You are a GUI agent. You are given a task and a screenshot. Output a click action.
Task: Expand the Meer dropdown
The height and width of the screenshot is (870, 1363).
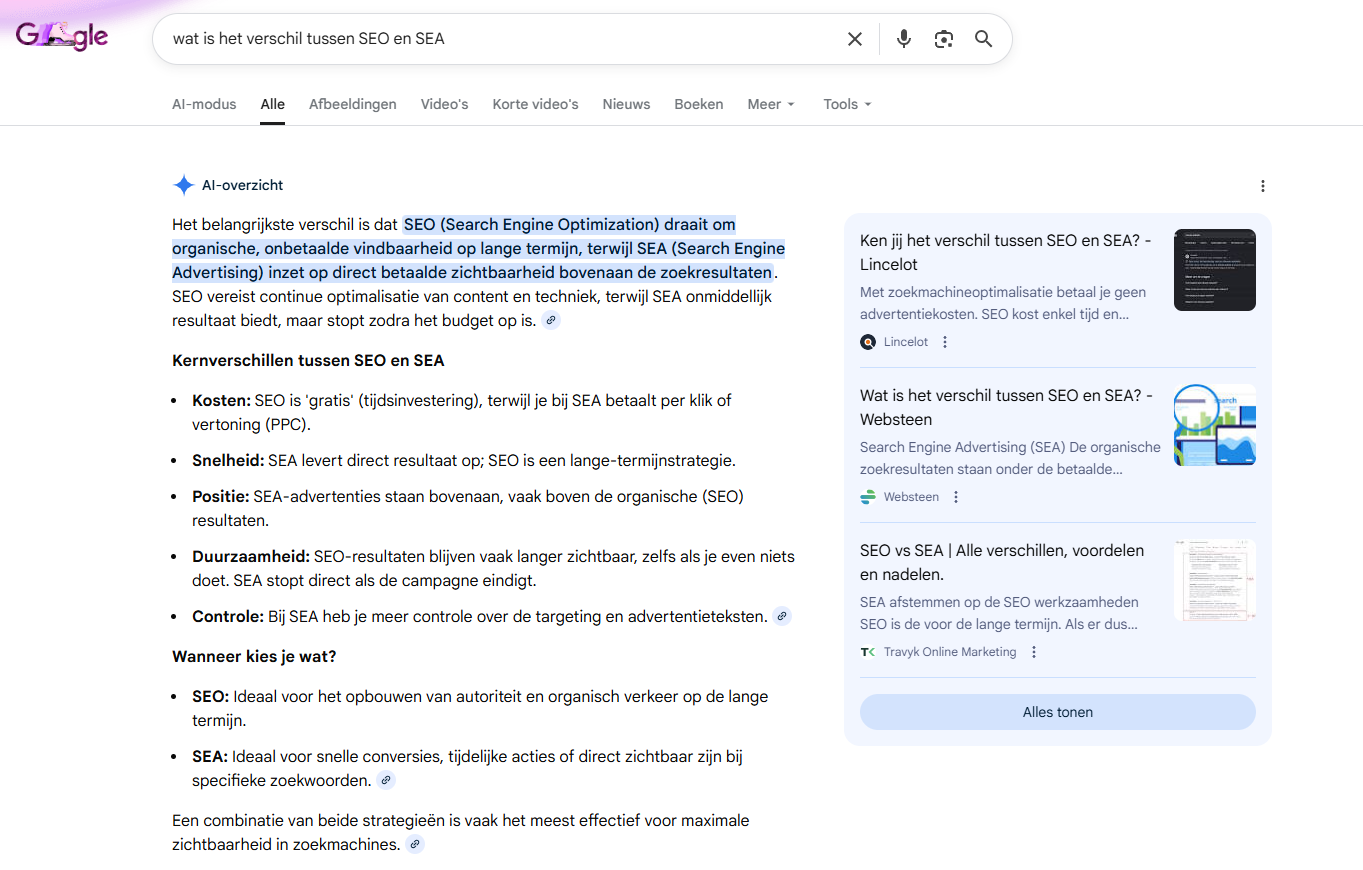click(x=770, y=104)
